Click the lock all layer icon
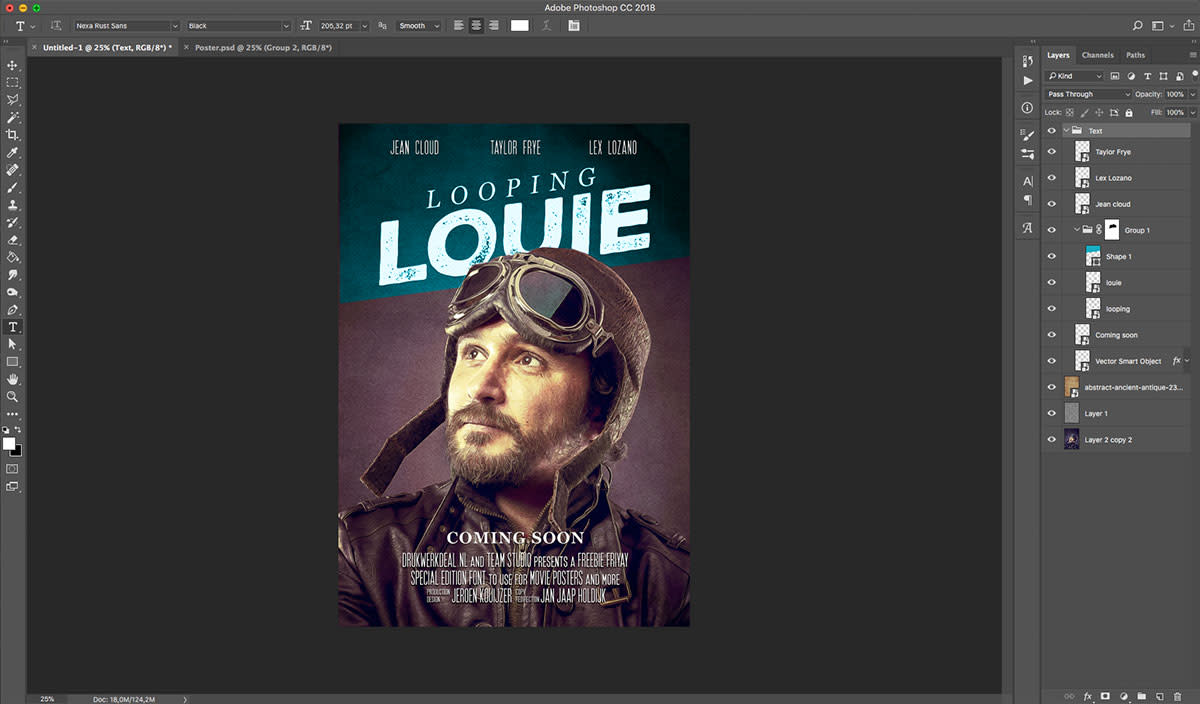The height and width of the screenshot is (704, 1200). click(x=1129, y=113)
